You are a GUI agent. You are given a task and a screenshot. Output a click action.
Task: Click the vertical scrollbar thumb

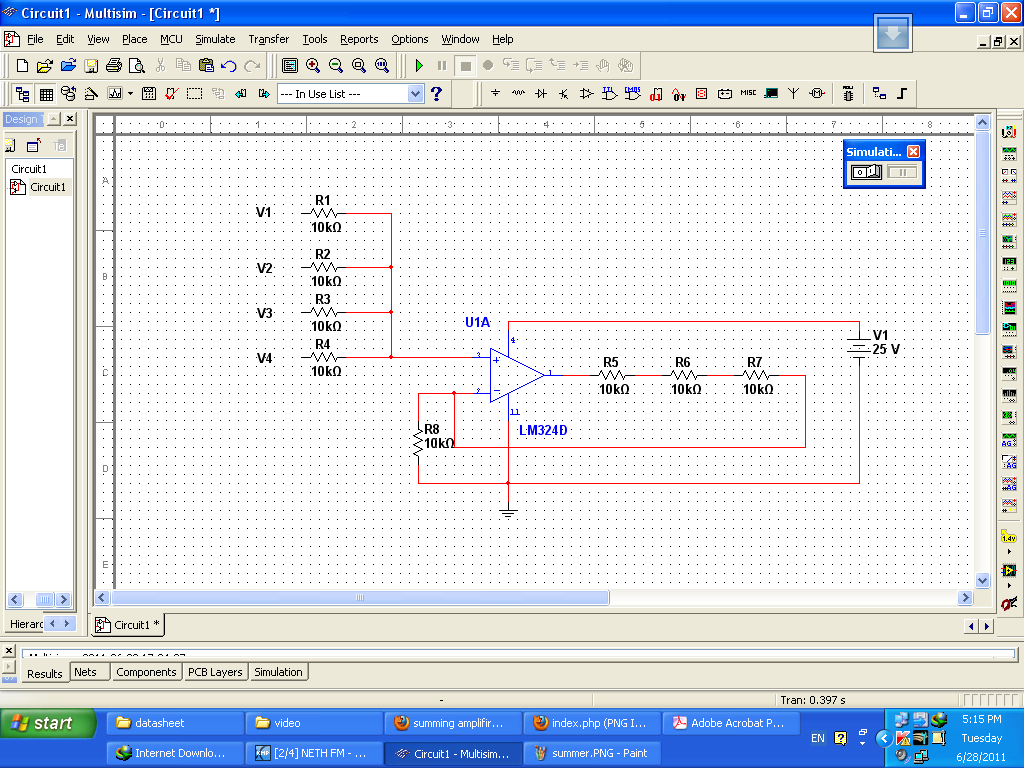point(982,232)
